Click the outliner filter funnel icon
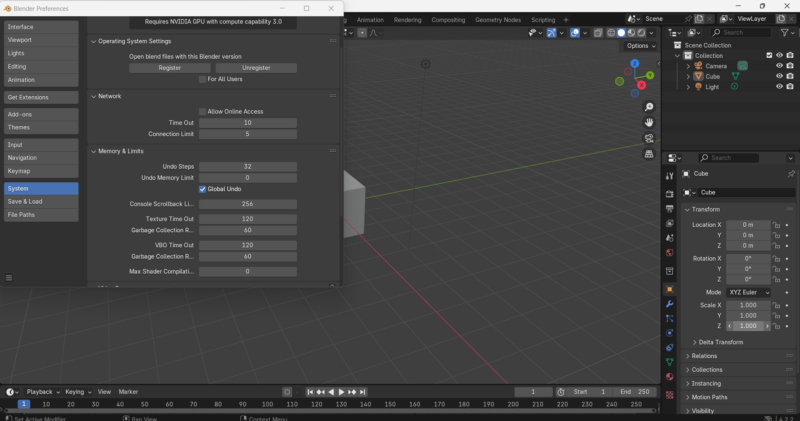Viewport: 800px width, 421px height. click(785, 32)
